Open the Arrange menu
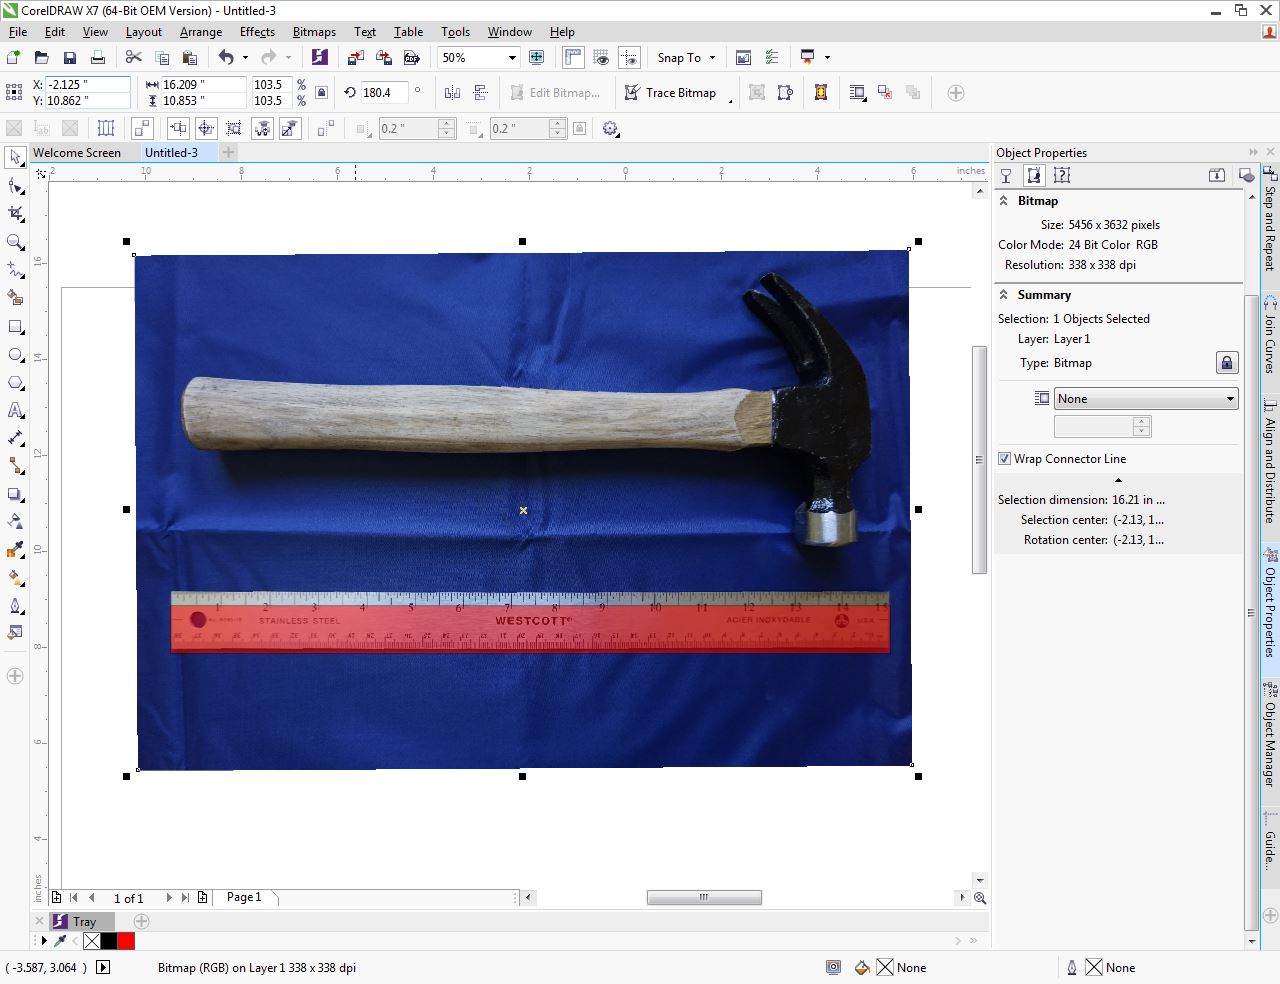Screen dimensions: 1280x984 click(201, 32)
